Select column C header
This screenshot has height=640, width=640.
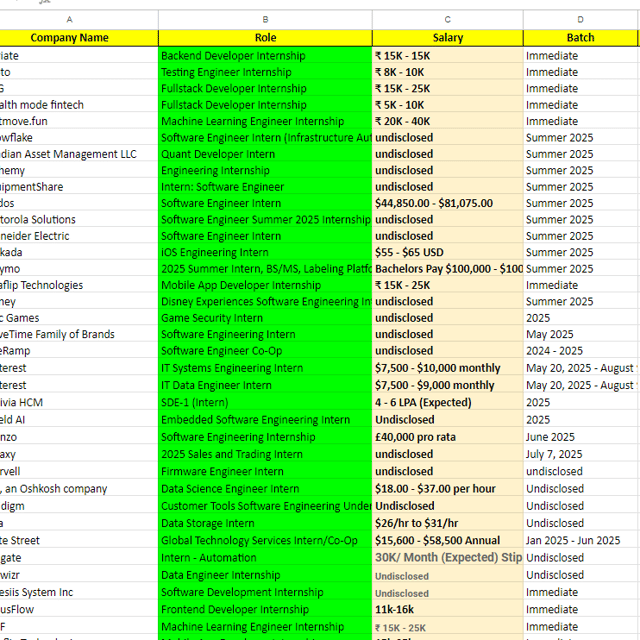pyautogui.click(x=448, y=20)
